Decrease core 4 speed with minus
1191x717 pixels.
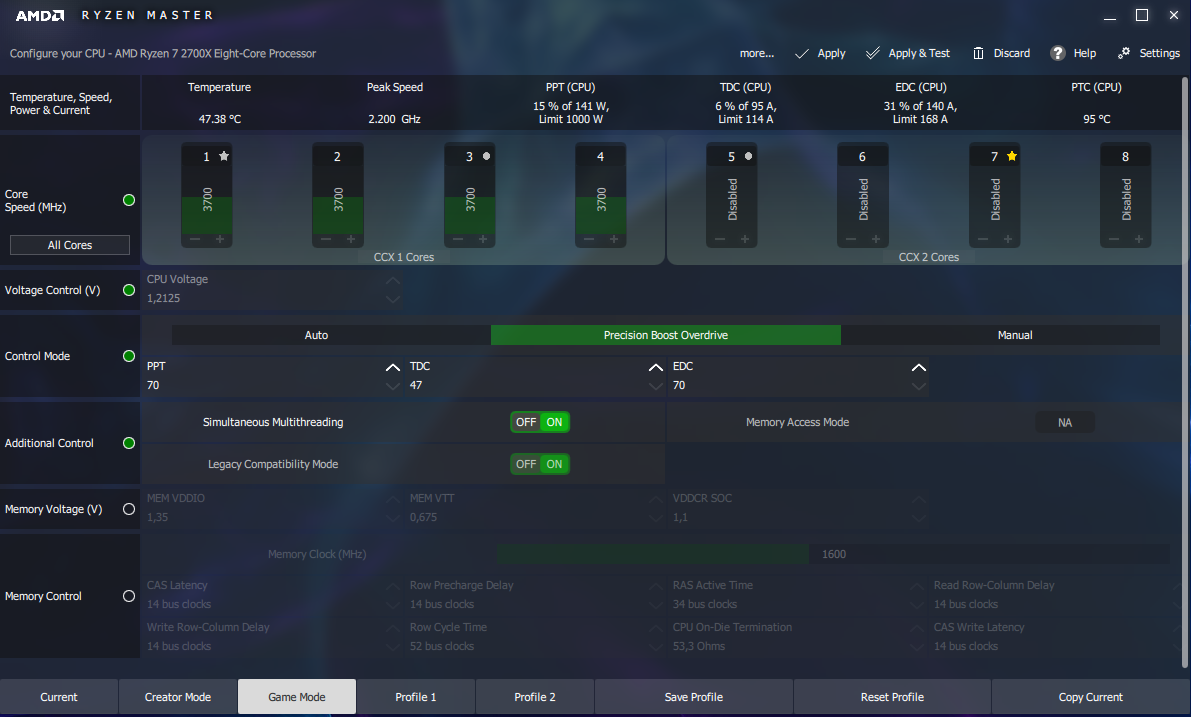[x=589, y=239]
